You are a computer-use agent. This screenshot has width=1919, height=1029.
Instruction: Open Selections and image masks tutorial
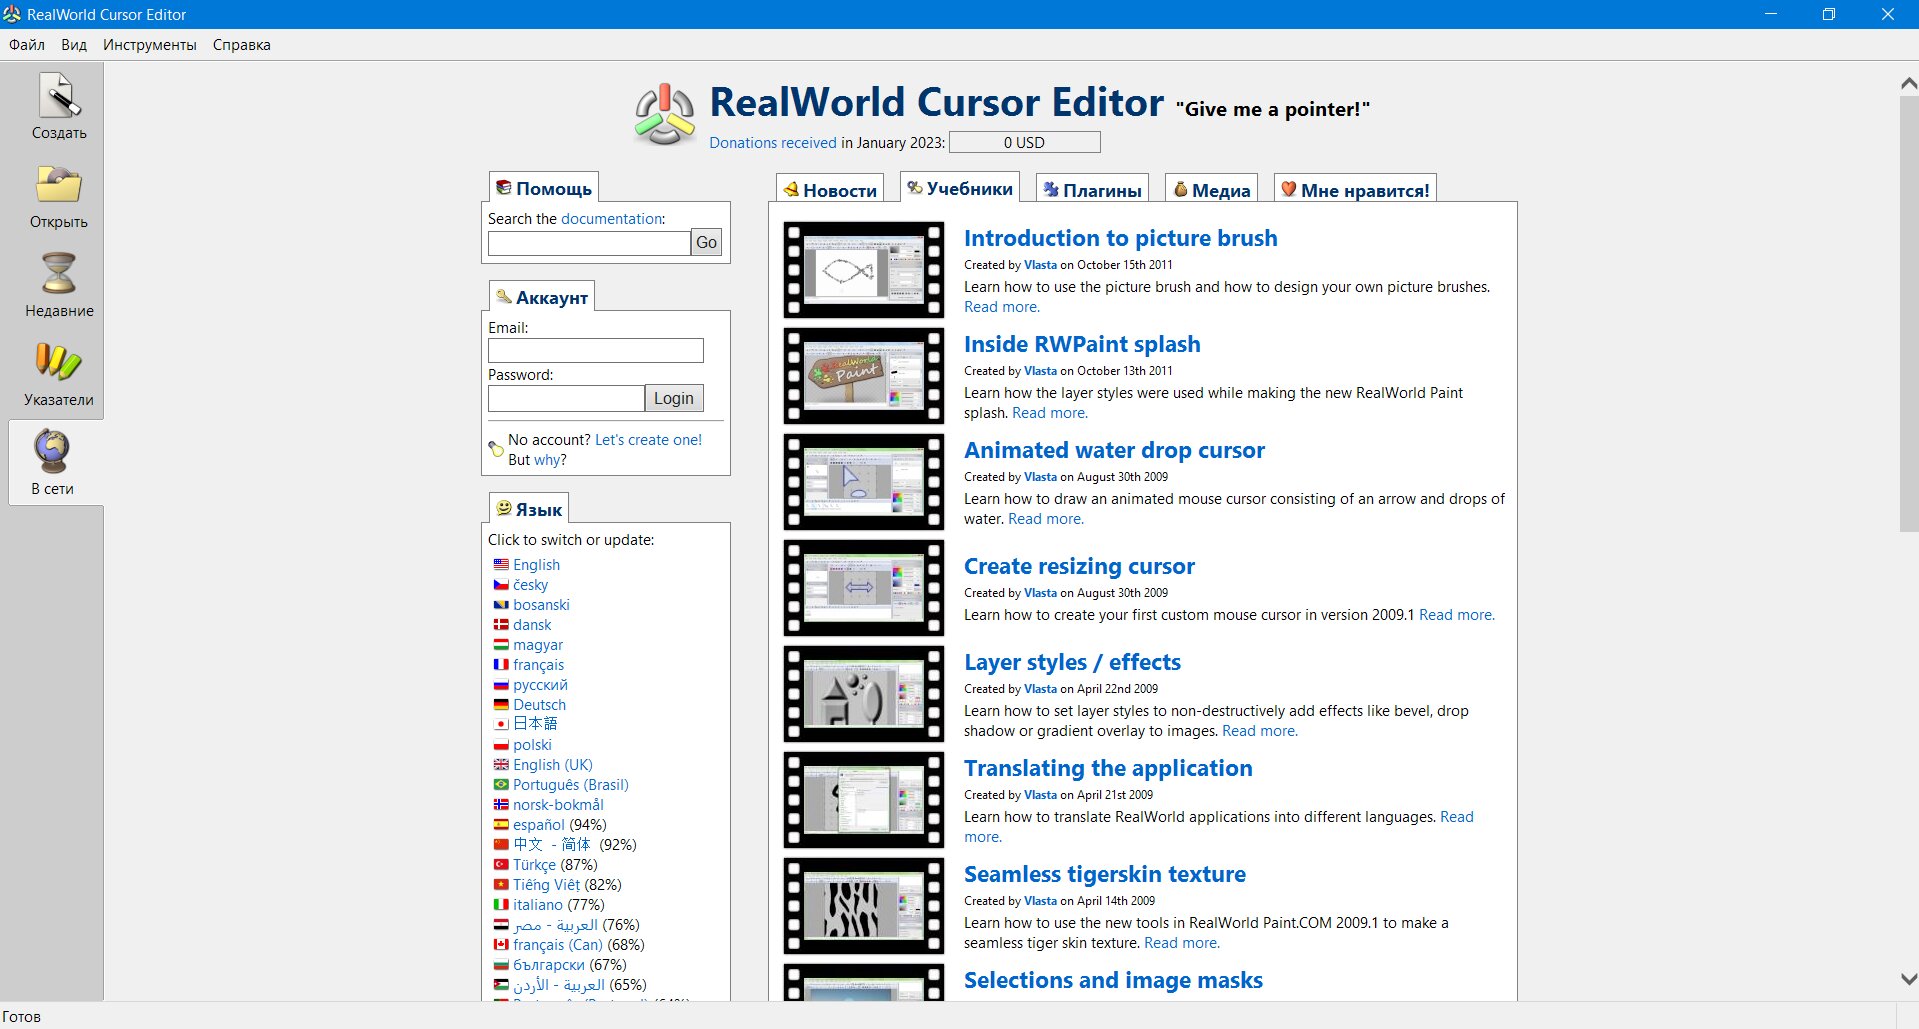pos(1113,980)
